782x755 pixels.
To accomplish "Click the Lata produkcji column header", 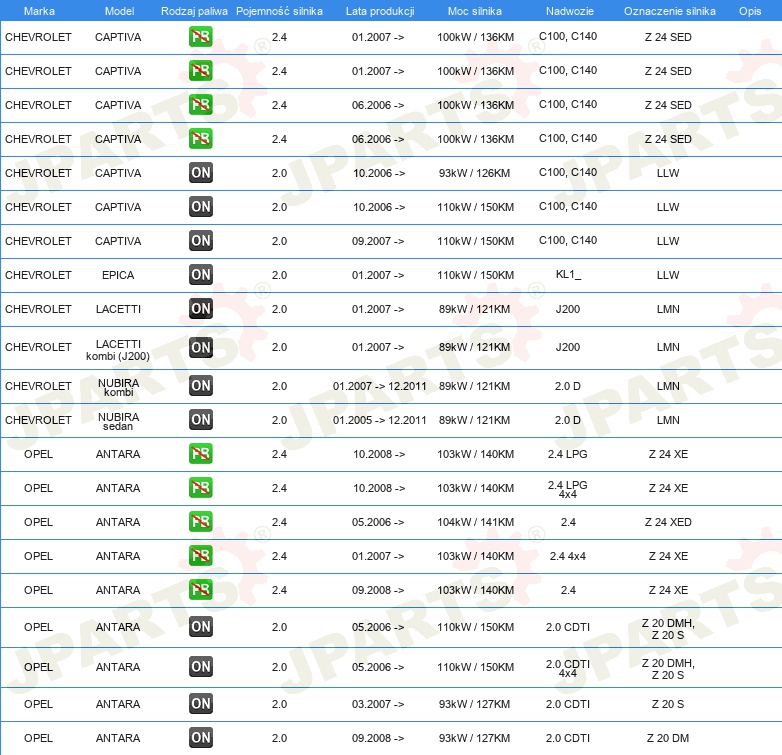I will pyautogui.click(x=380, y=11).
